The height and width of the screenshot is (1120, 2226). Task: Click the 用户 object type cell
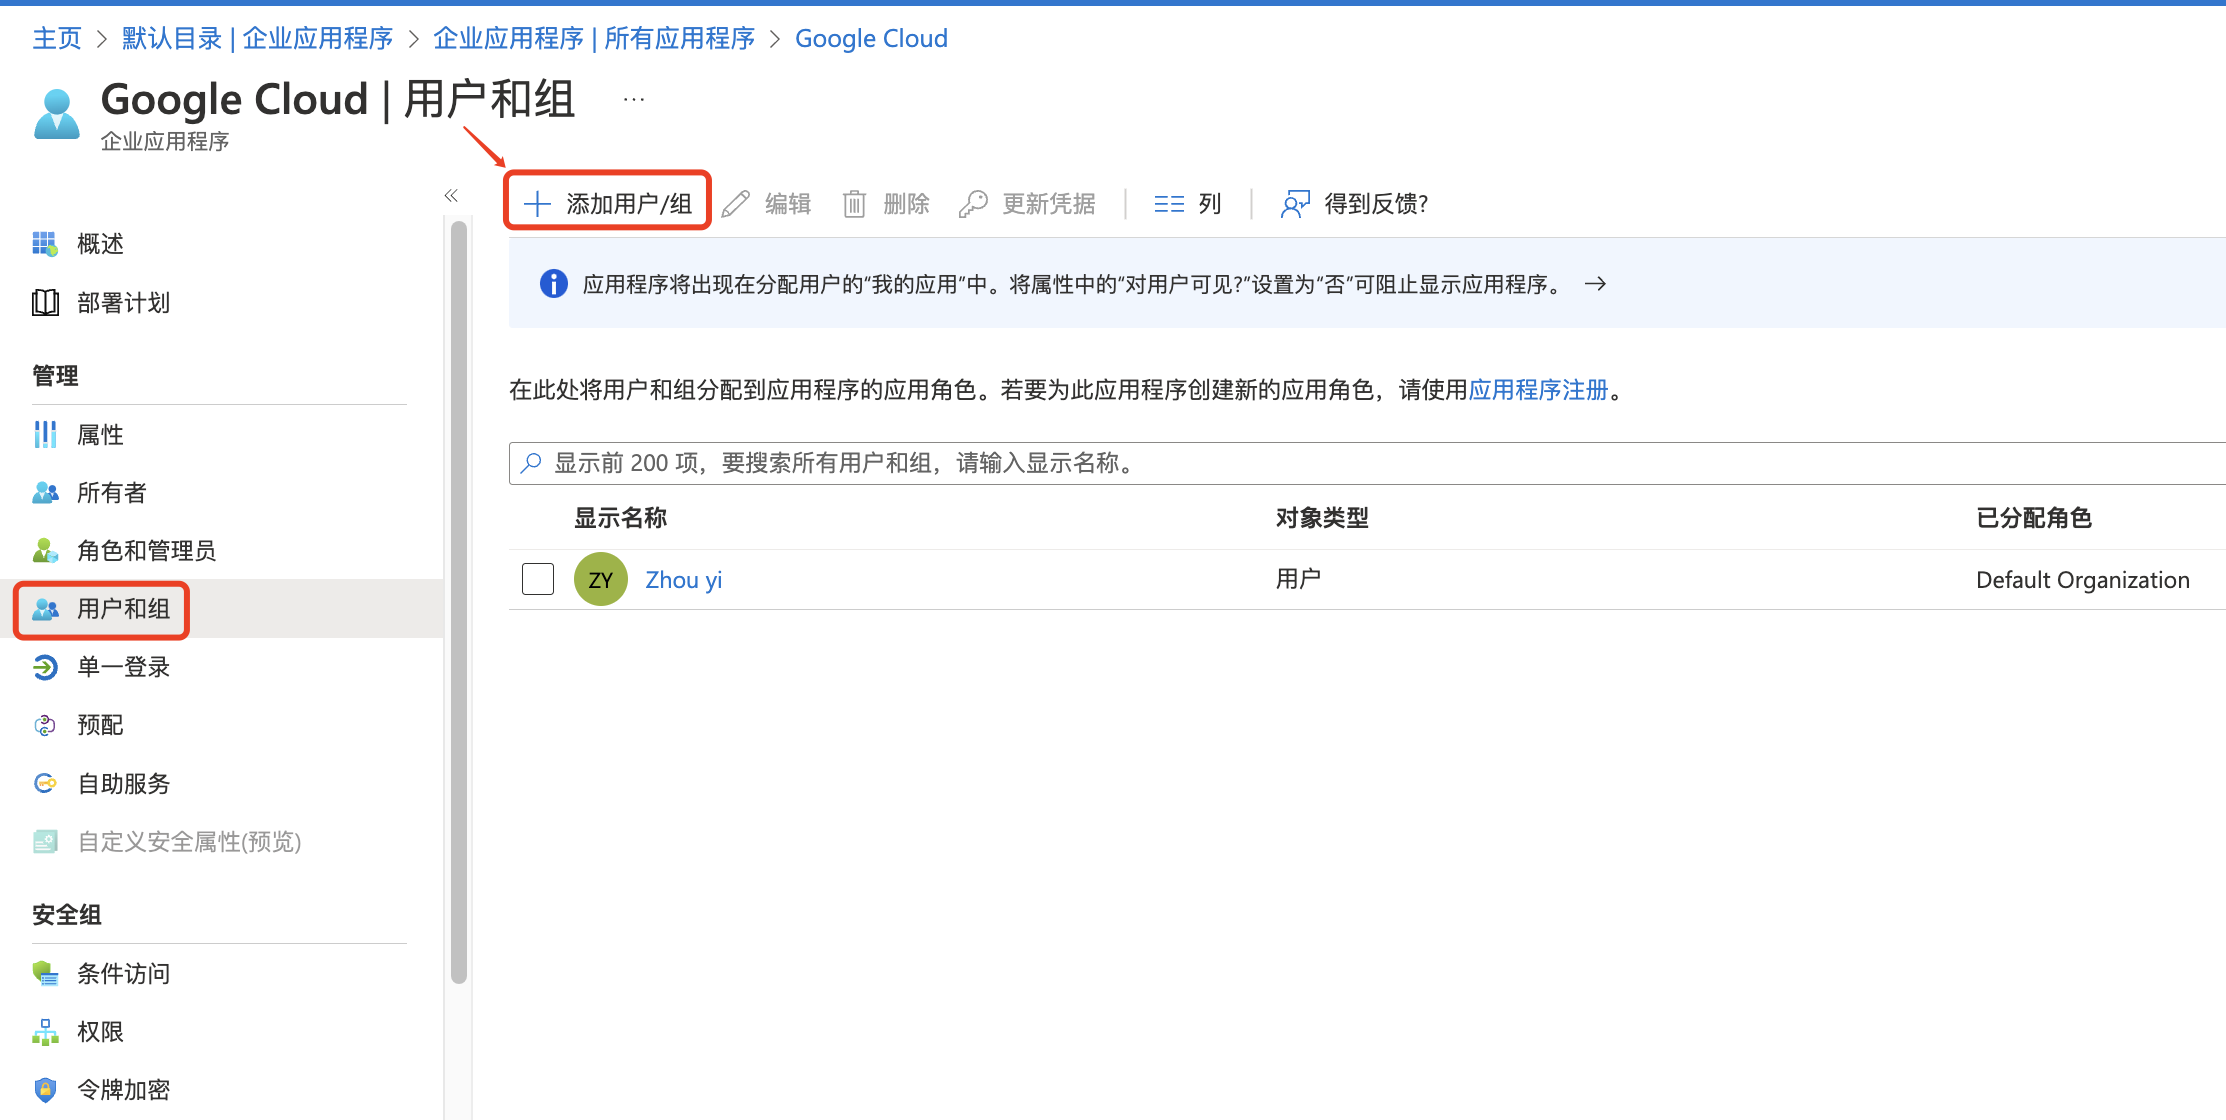click(x=1298, y=579)
